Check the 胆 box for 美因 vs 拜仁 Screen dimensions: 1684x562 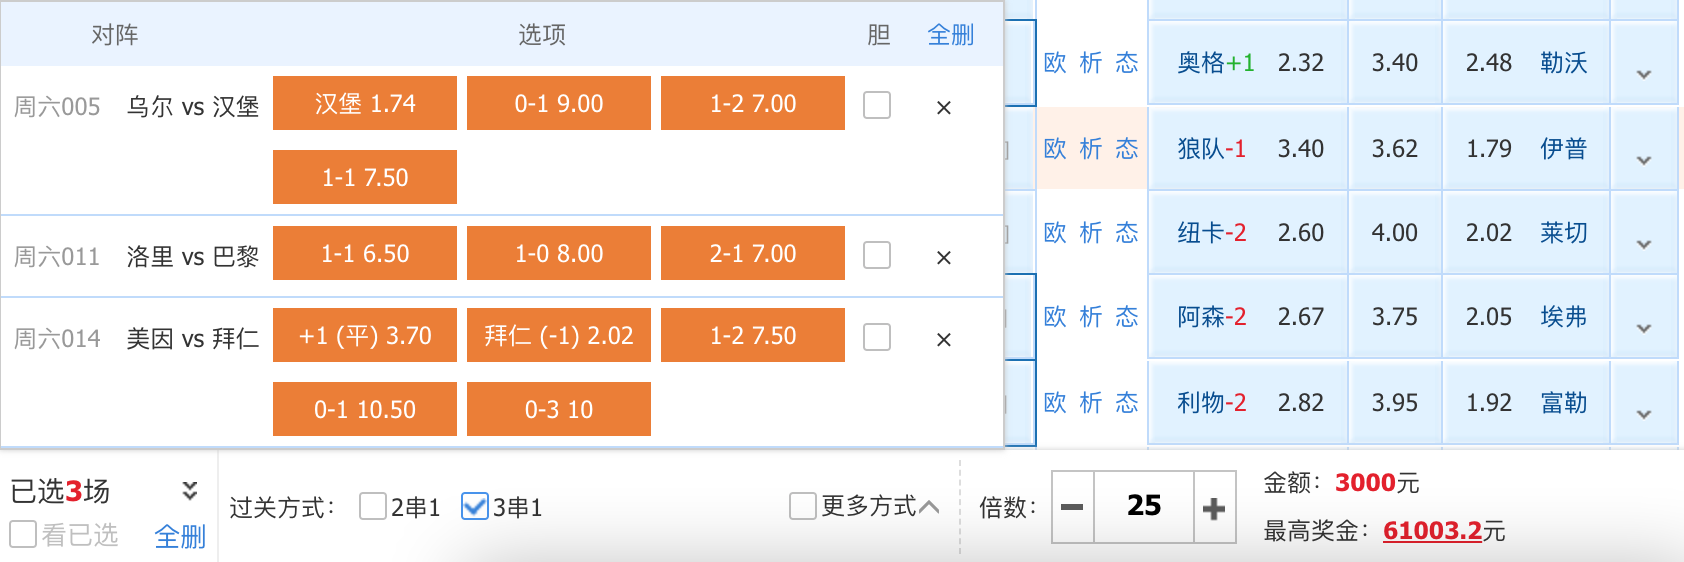[x=877, y=337]
